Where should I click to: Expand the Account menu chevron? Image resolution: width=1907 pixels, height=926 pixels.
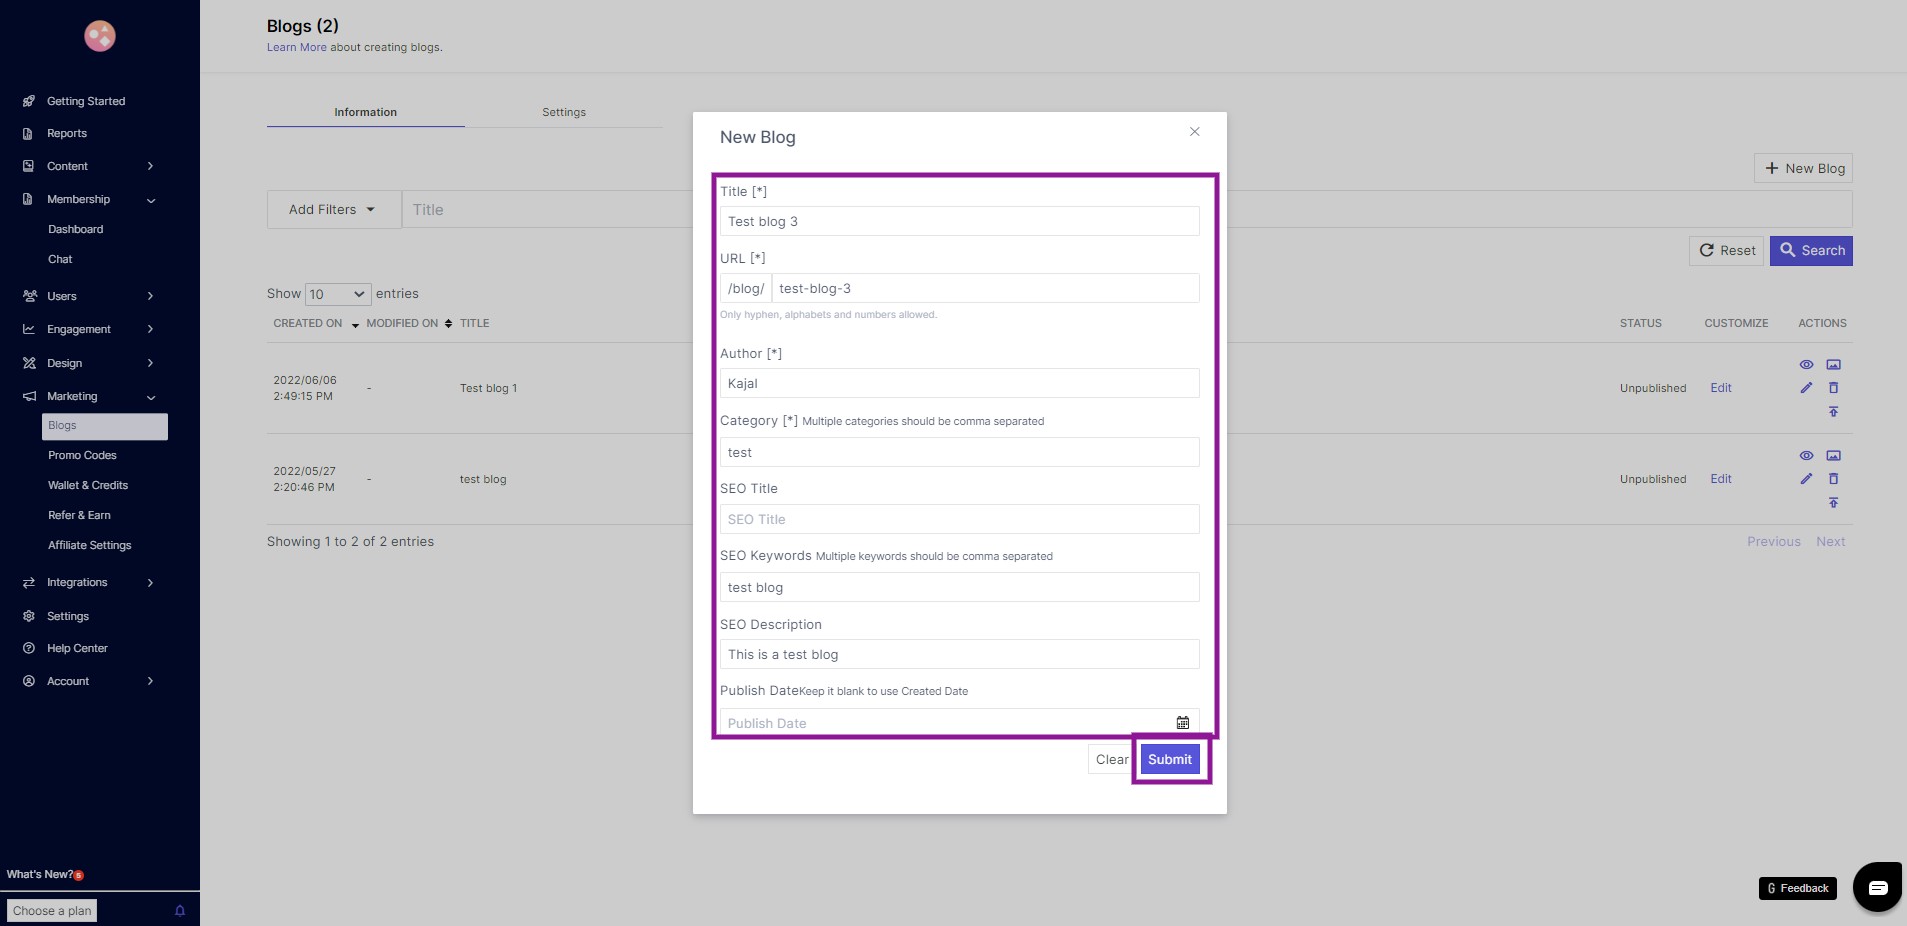pos(150,681)
